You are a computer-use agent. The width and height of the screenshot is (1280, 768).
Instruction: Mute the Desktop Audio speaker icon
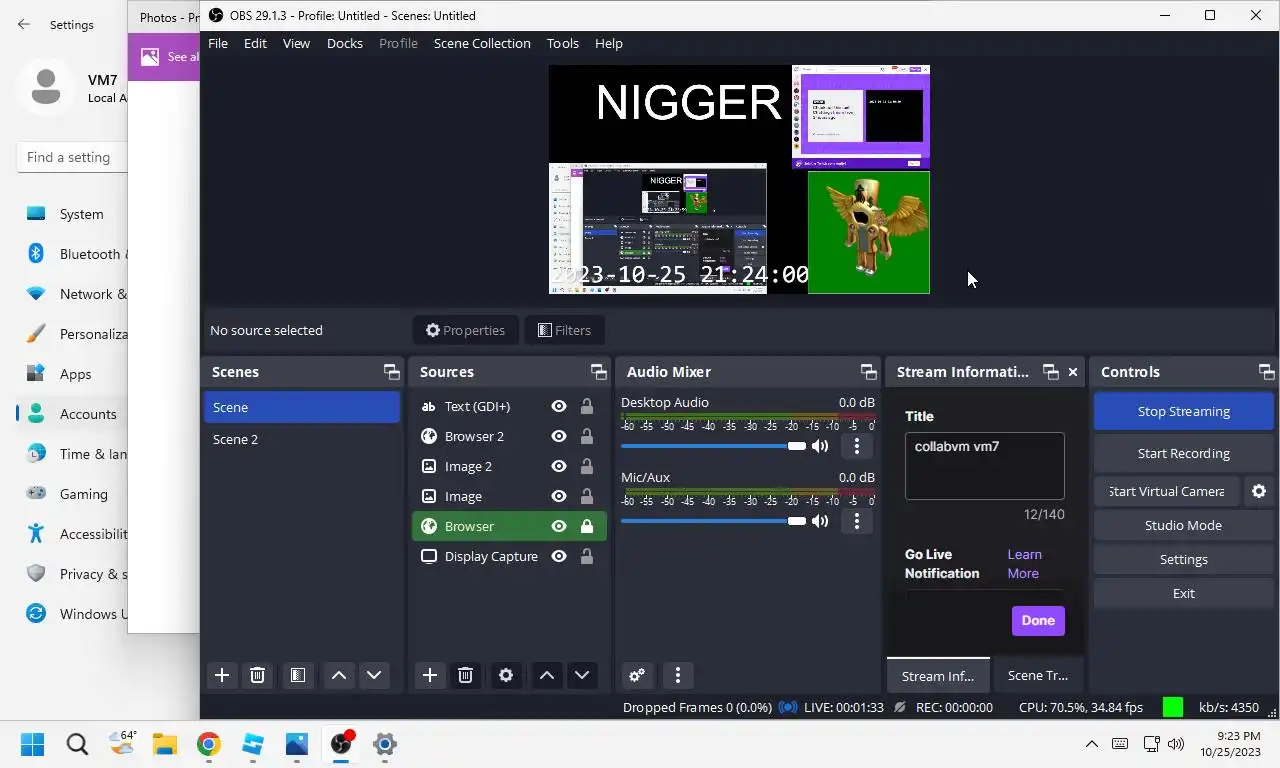click(x=820, y=446)
